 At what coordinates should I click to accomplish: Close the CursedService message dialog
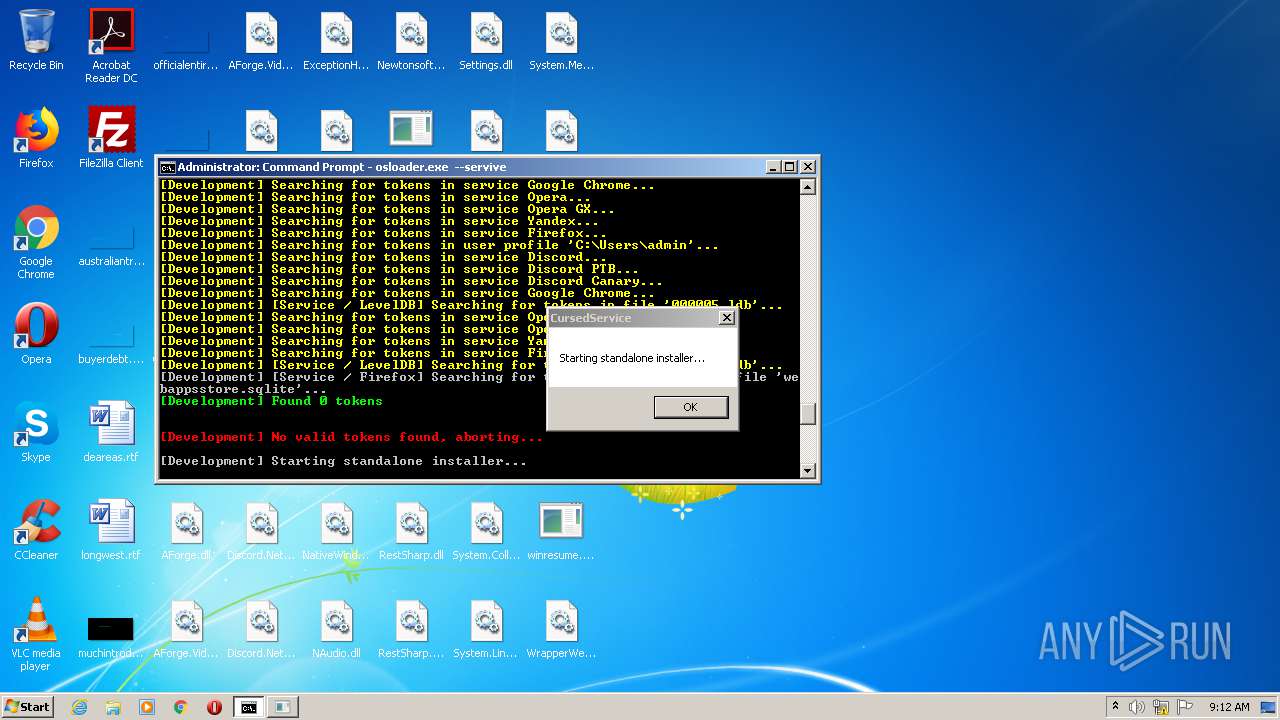point(727,317)
